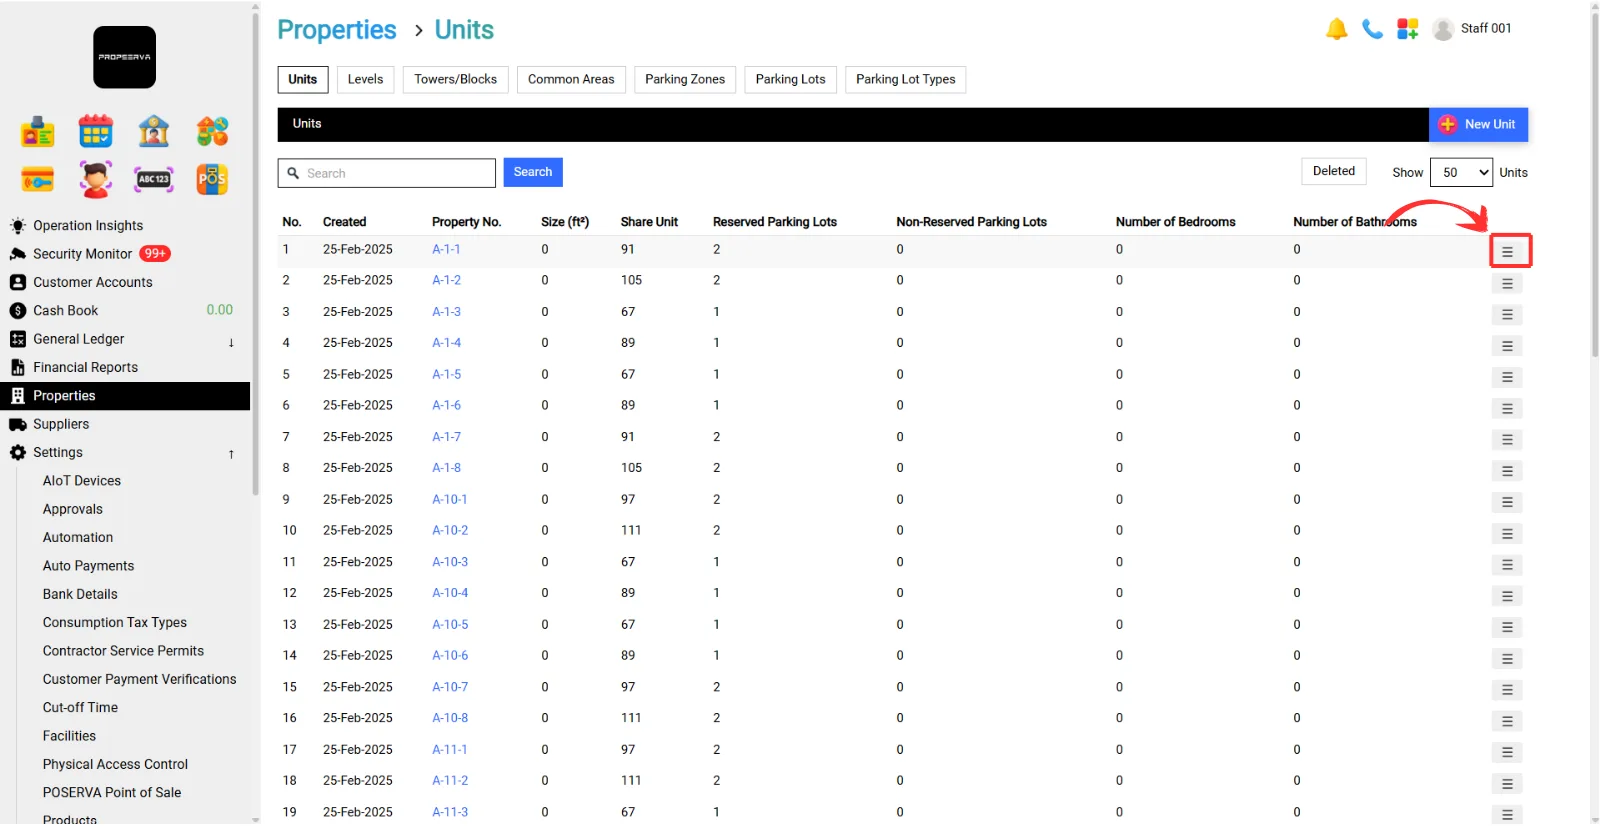
Task: Open row menu for unit A-11-2
Action: [x=1507, y=784]
